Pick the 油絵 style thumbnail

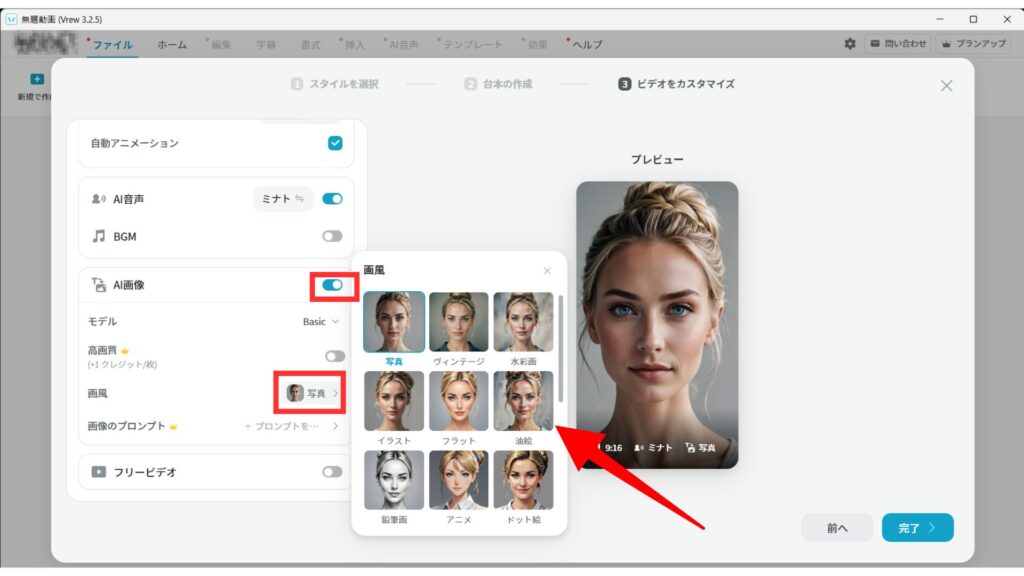coord(523,401)
